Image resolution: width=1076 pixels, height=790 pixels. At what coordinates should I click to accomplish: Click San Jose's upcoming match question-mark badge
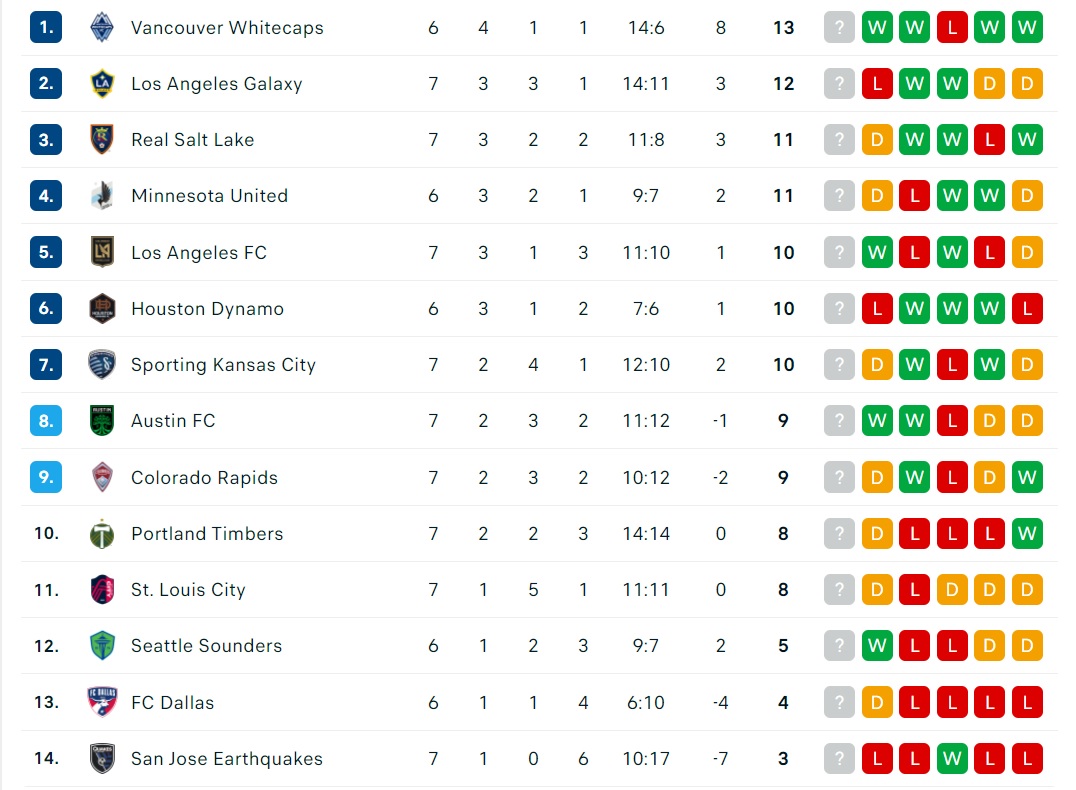pos(839,758)
